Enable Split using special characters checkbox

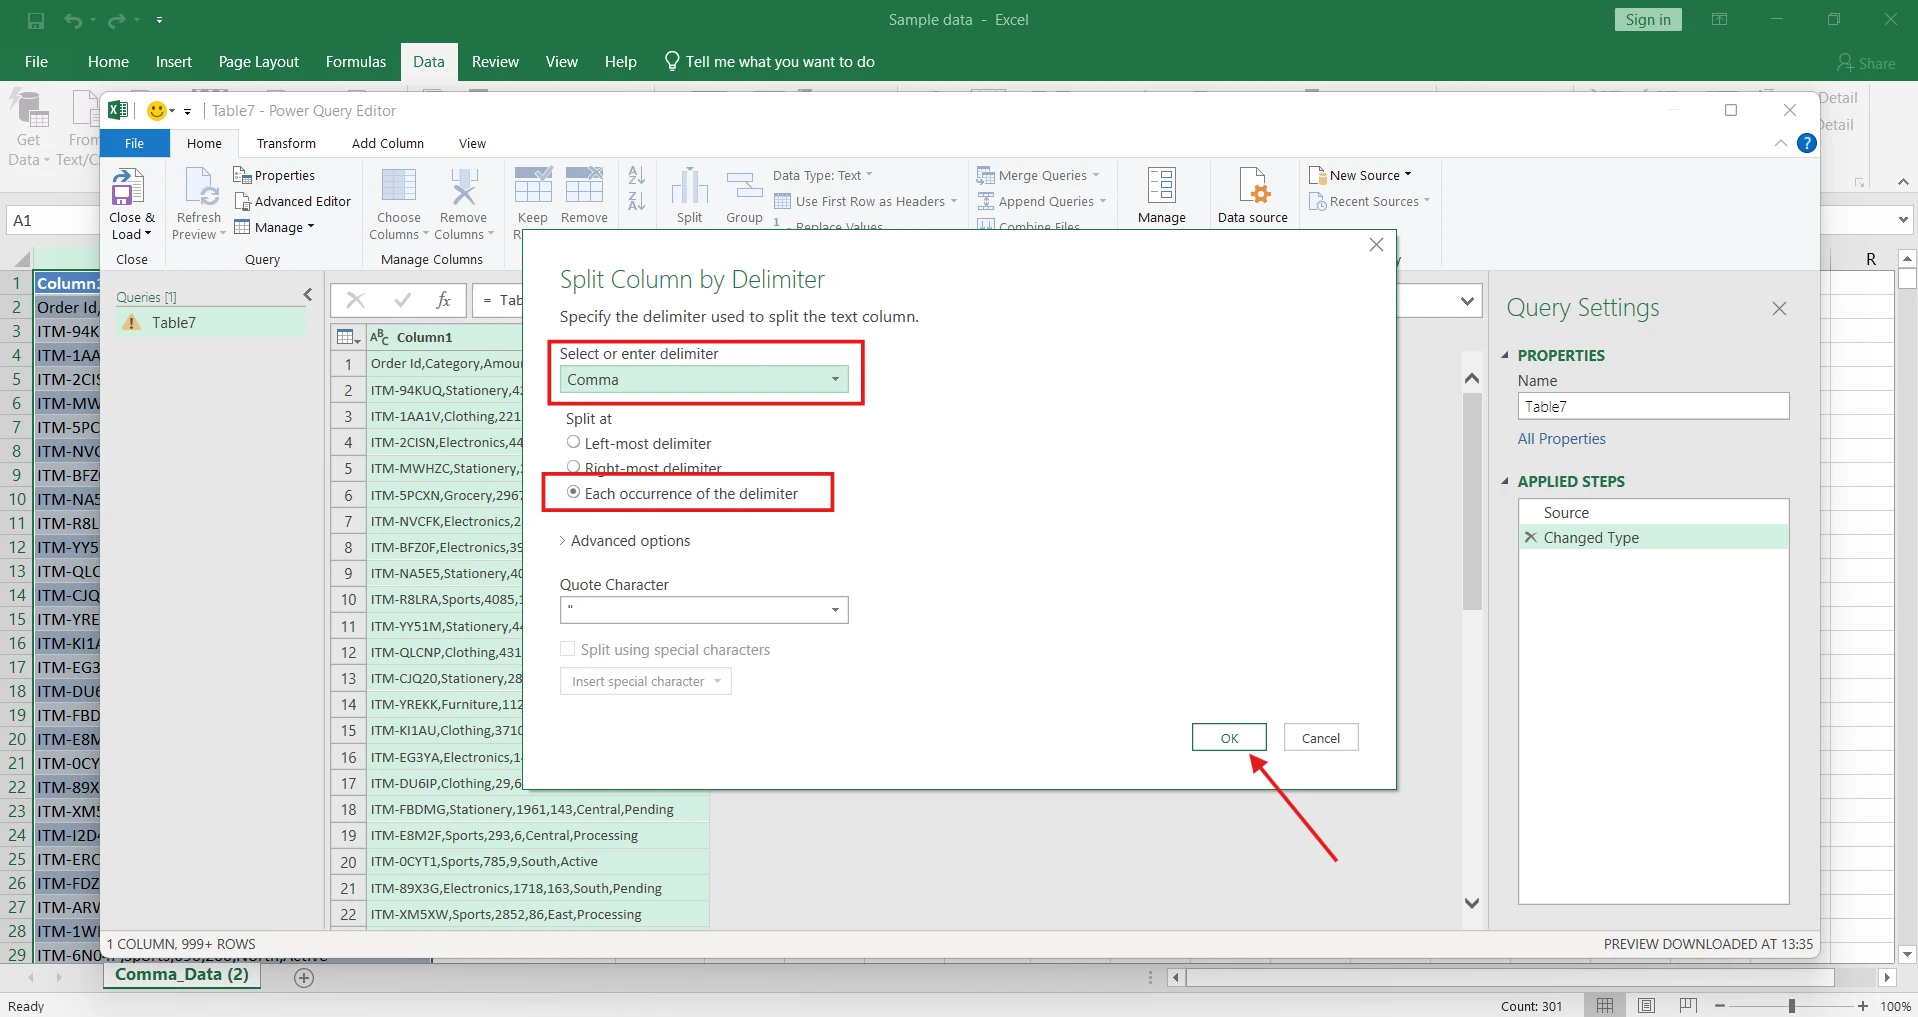(568, 649)
